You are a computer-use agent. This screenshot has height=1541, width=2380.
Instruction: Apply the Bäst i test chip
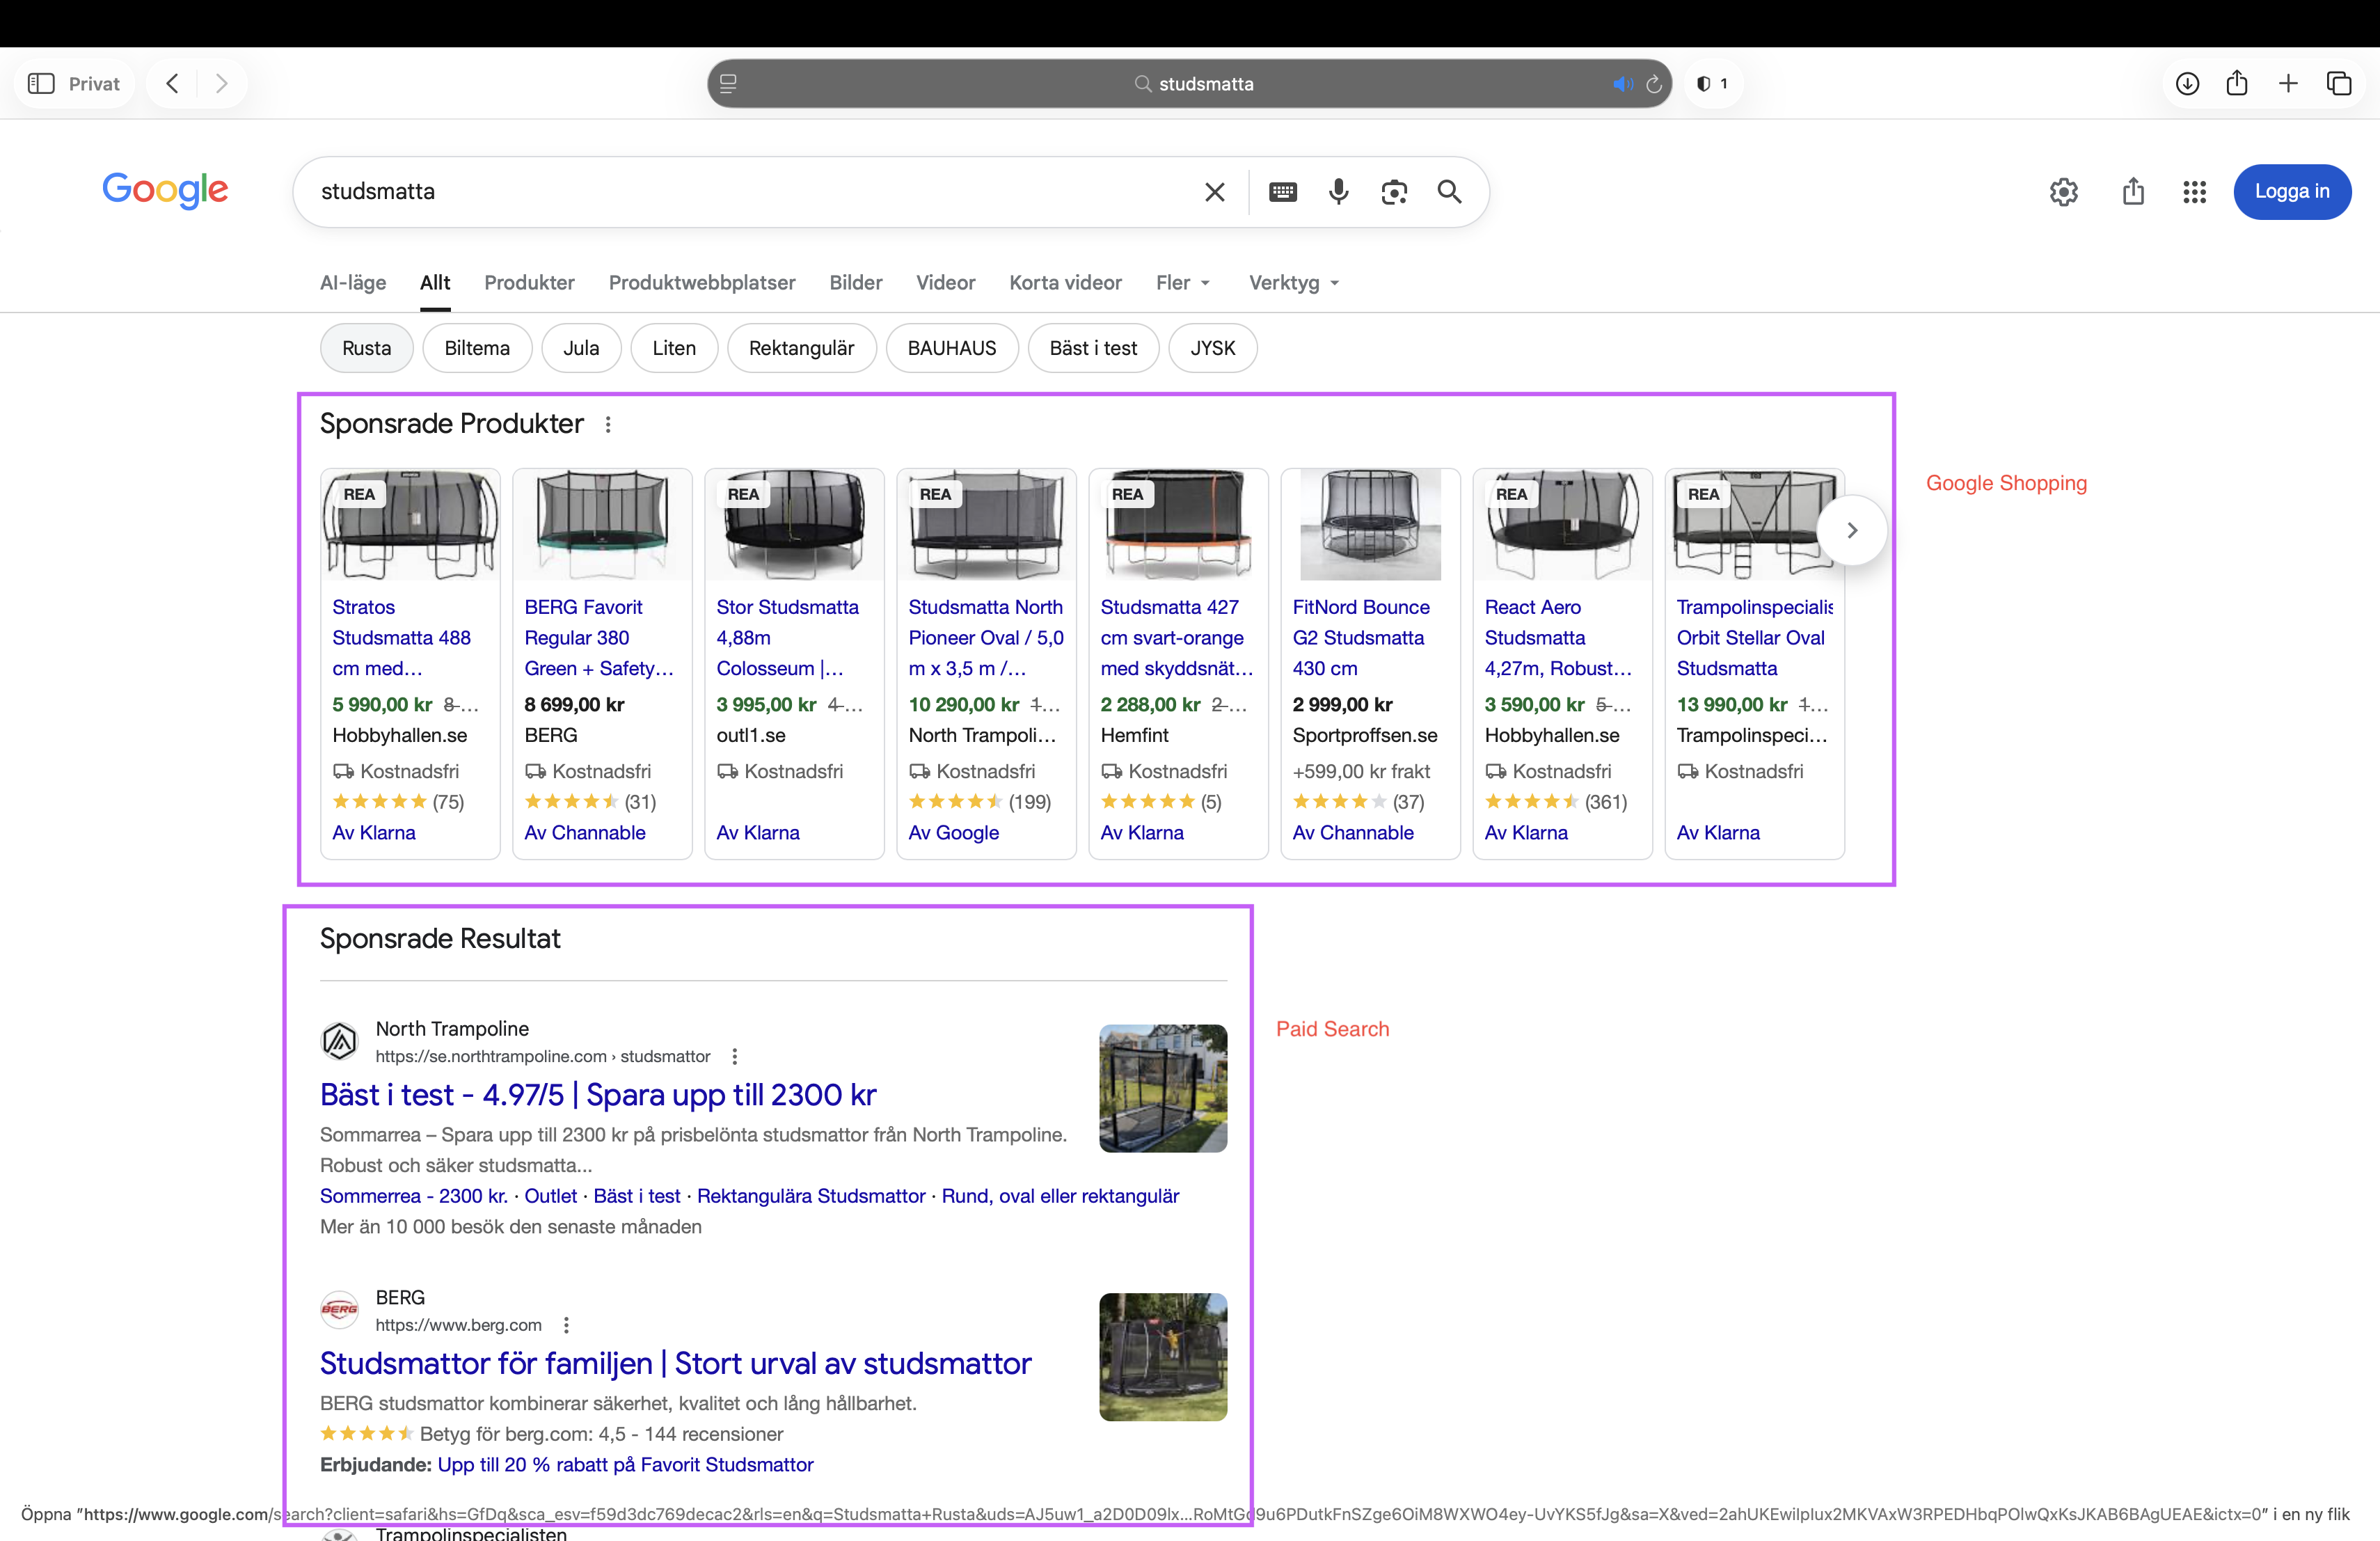[x=1093, y=348]
